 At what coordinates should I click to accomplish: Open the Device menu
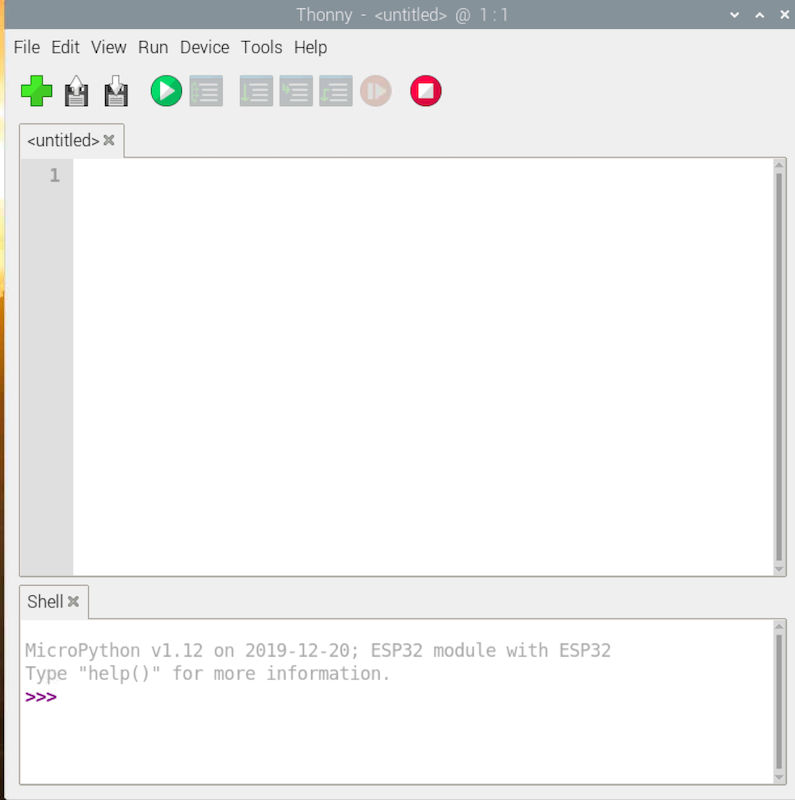pos(205,47)
